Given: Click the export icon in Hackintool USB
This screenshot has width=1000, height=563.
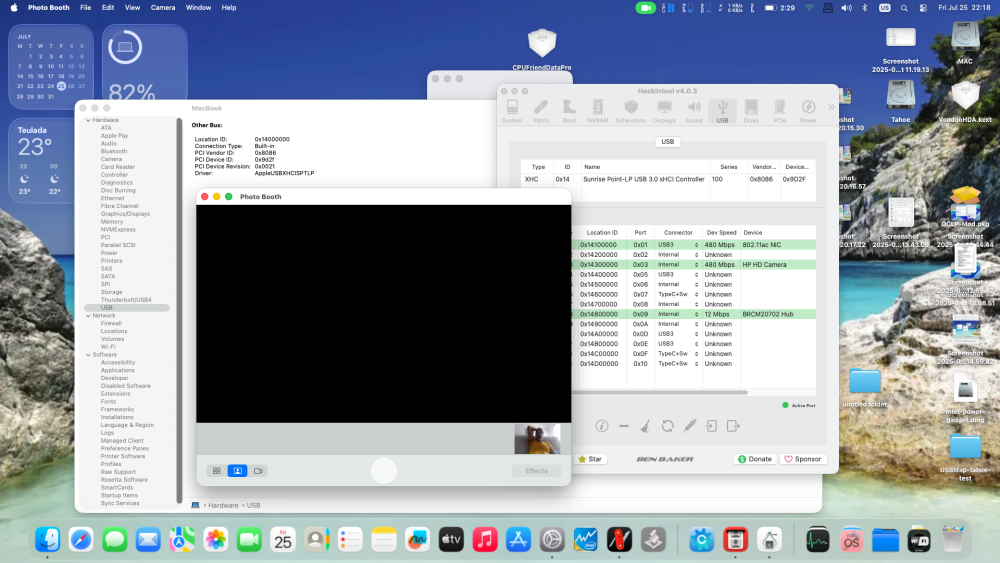Looking at the screenshot, I should [733, 426].
